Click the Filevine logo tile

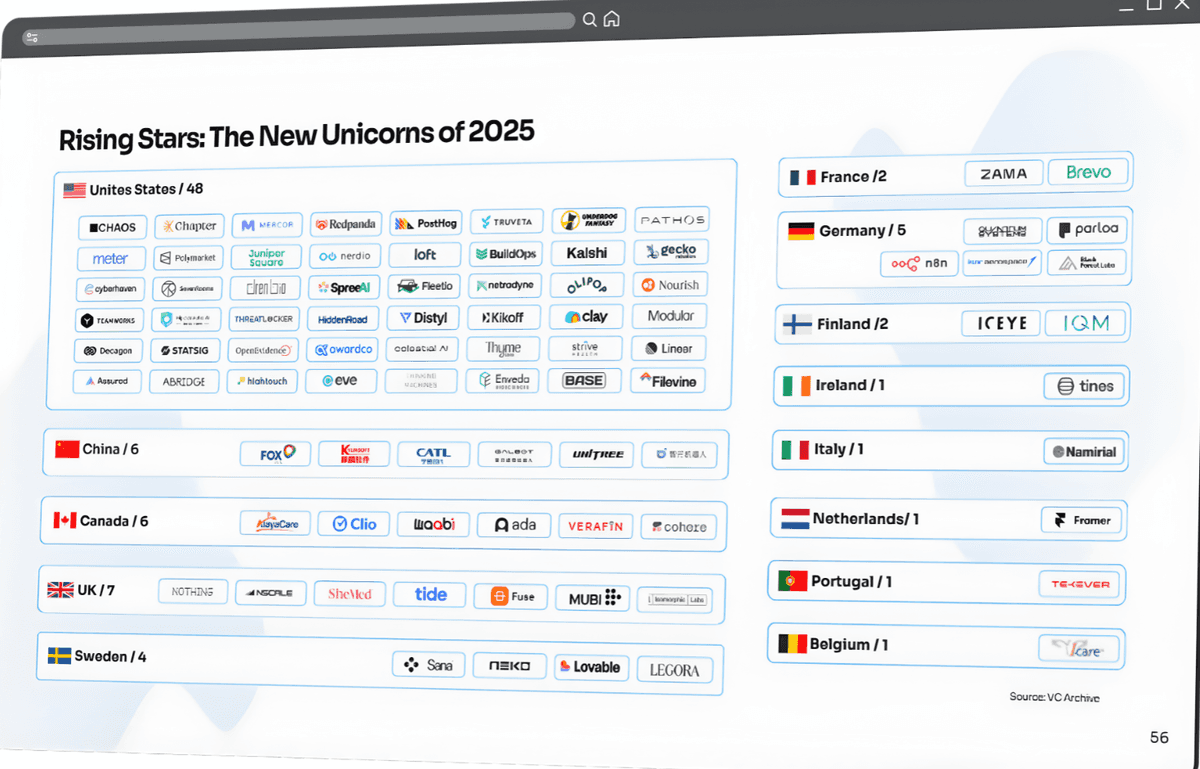point(668,380)
